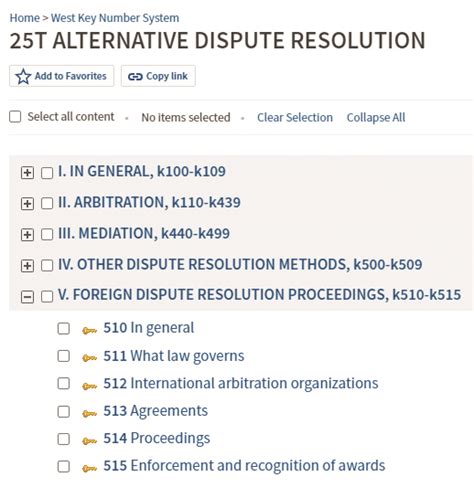Open IV. OTHER DISPUTE RESOLUTION METHODS heading

click(x=240, y=264)
